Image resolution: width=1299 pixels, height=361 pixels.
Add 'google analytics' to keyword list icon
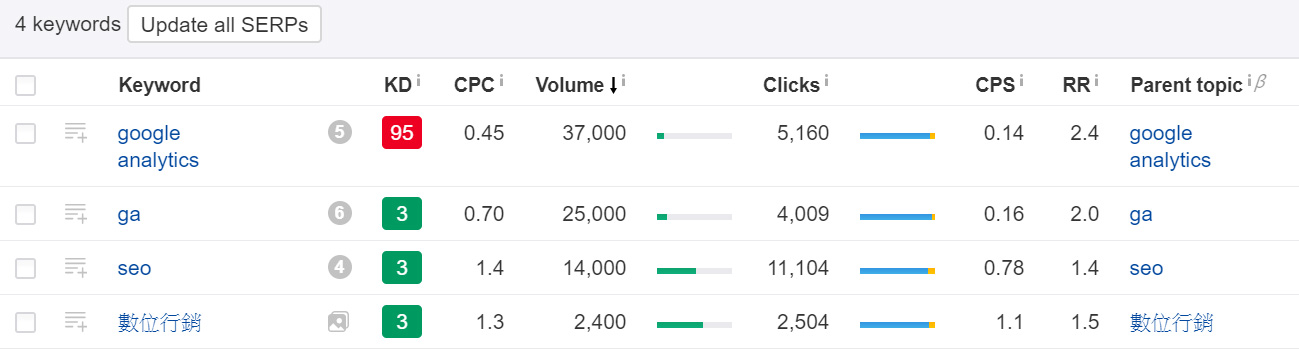click(76, 133)
